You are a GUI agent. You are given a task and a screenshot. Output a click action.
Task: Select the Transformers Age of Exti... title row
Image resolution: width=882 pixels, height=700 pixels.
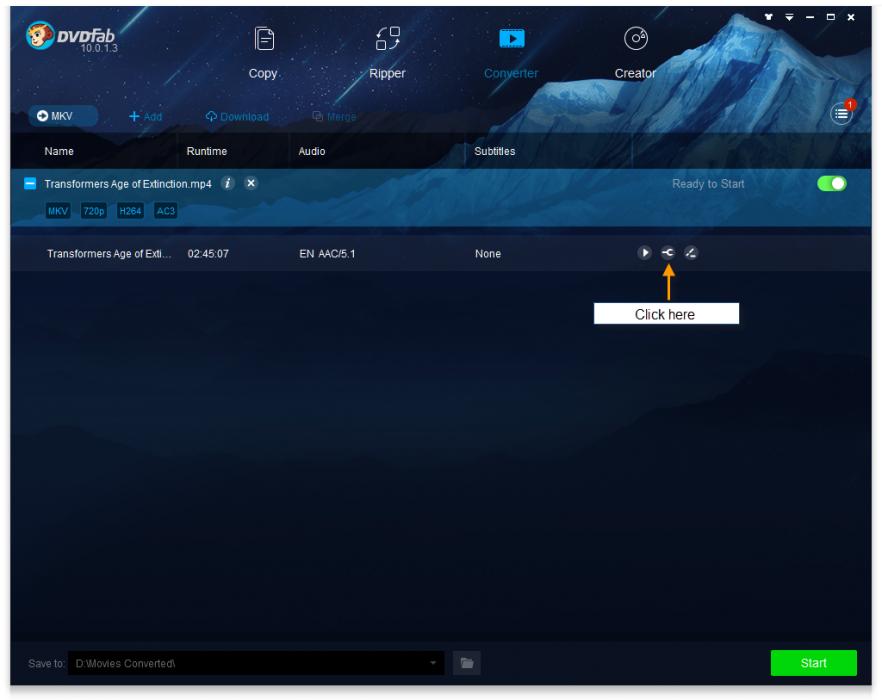pos(441,253)
